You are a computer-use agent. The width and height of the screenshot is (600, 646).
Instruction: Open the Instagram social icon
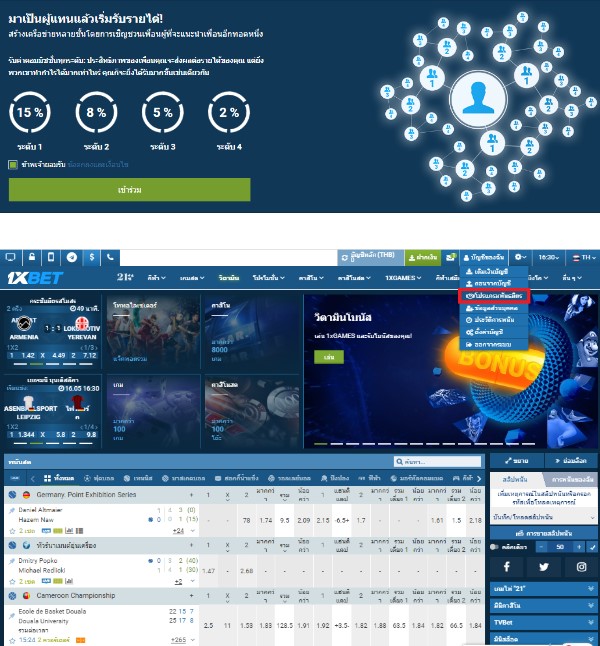point(580,567)
